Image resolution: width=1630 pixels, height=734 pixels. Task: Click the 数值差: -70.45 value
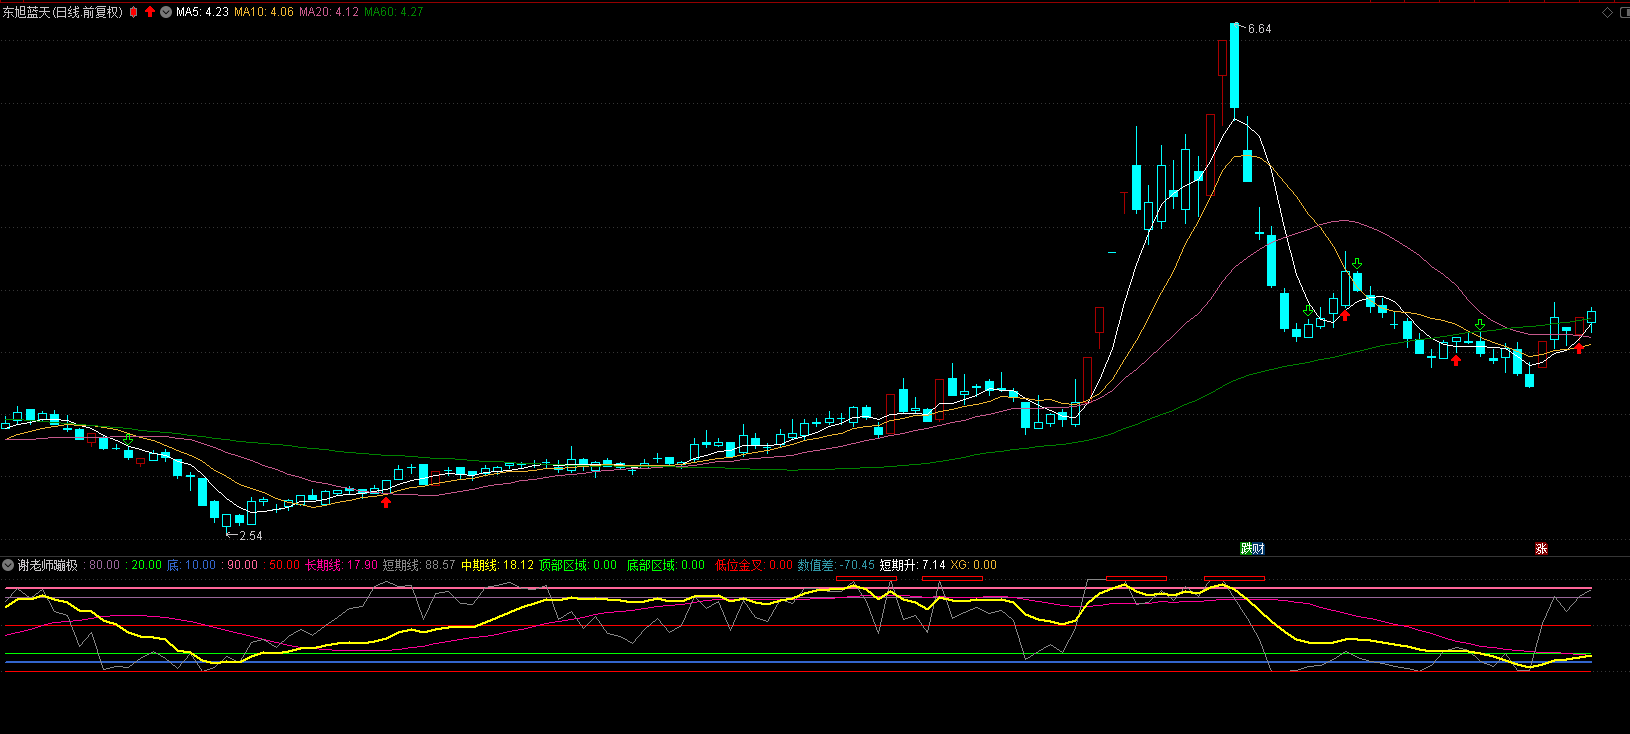pyautogui.click(x=836, y=565)
